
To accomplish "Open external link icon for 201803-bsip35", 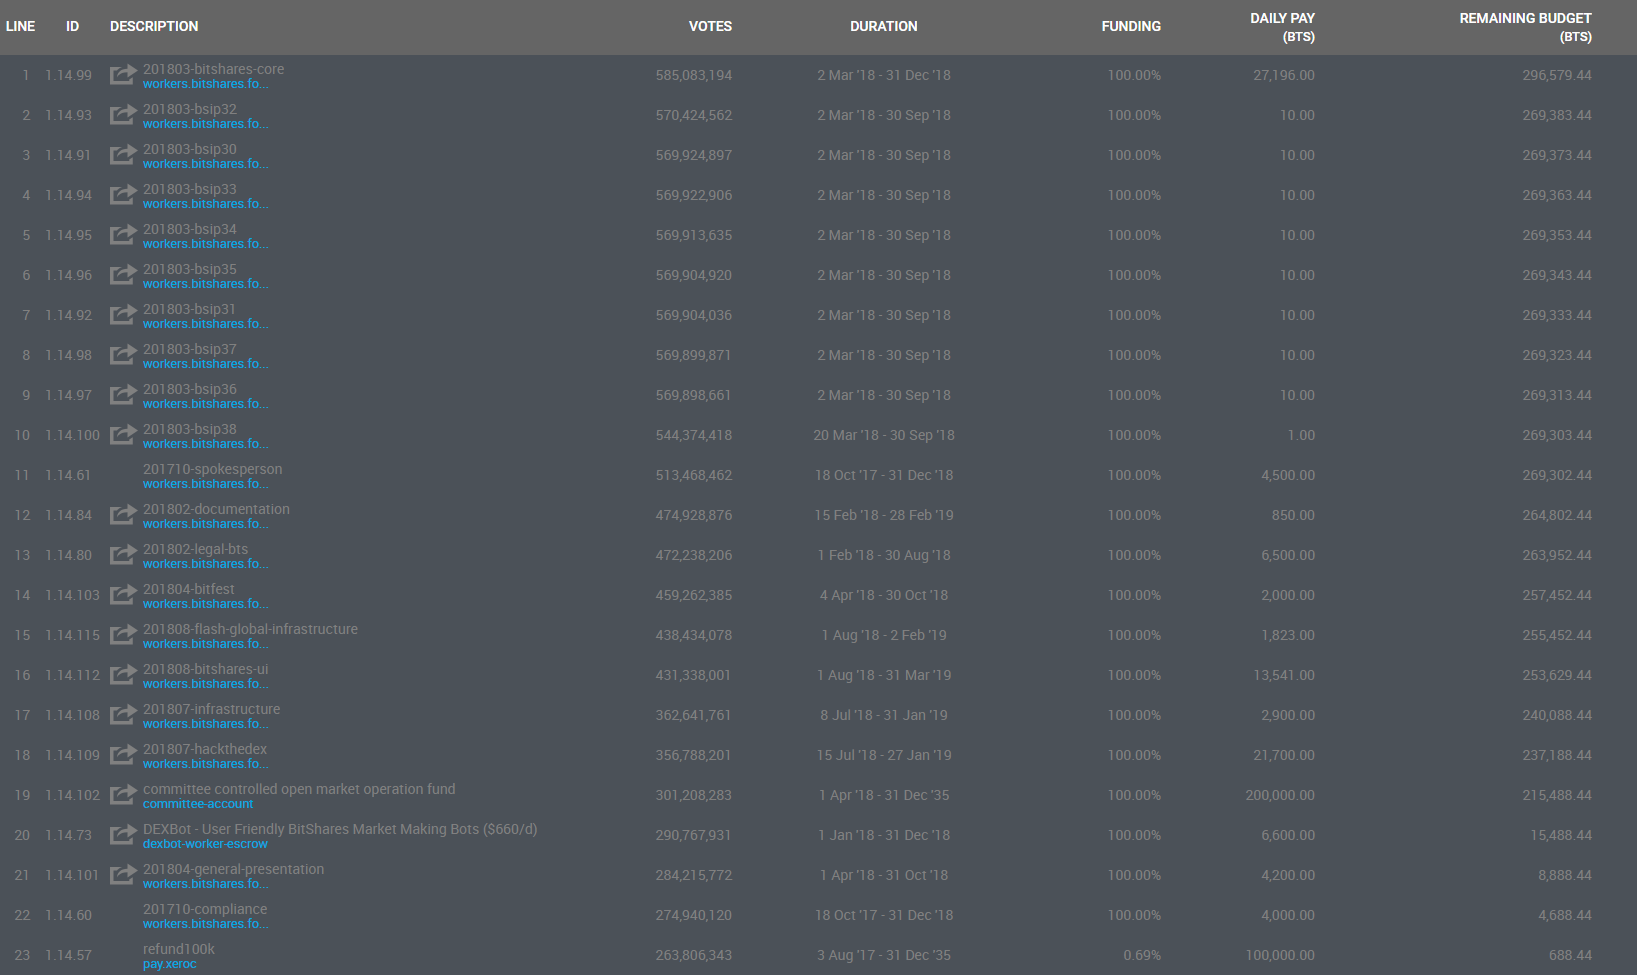I will [123, 275].
